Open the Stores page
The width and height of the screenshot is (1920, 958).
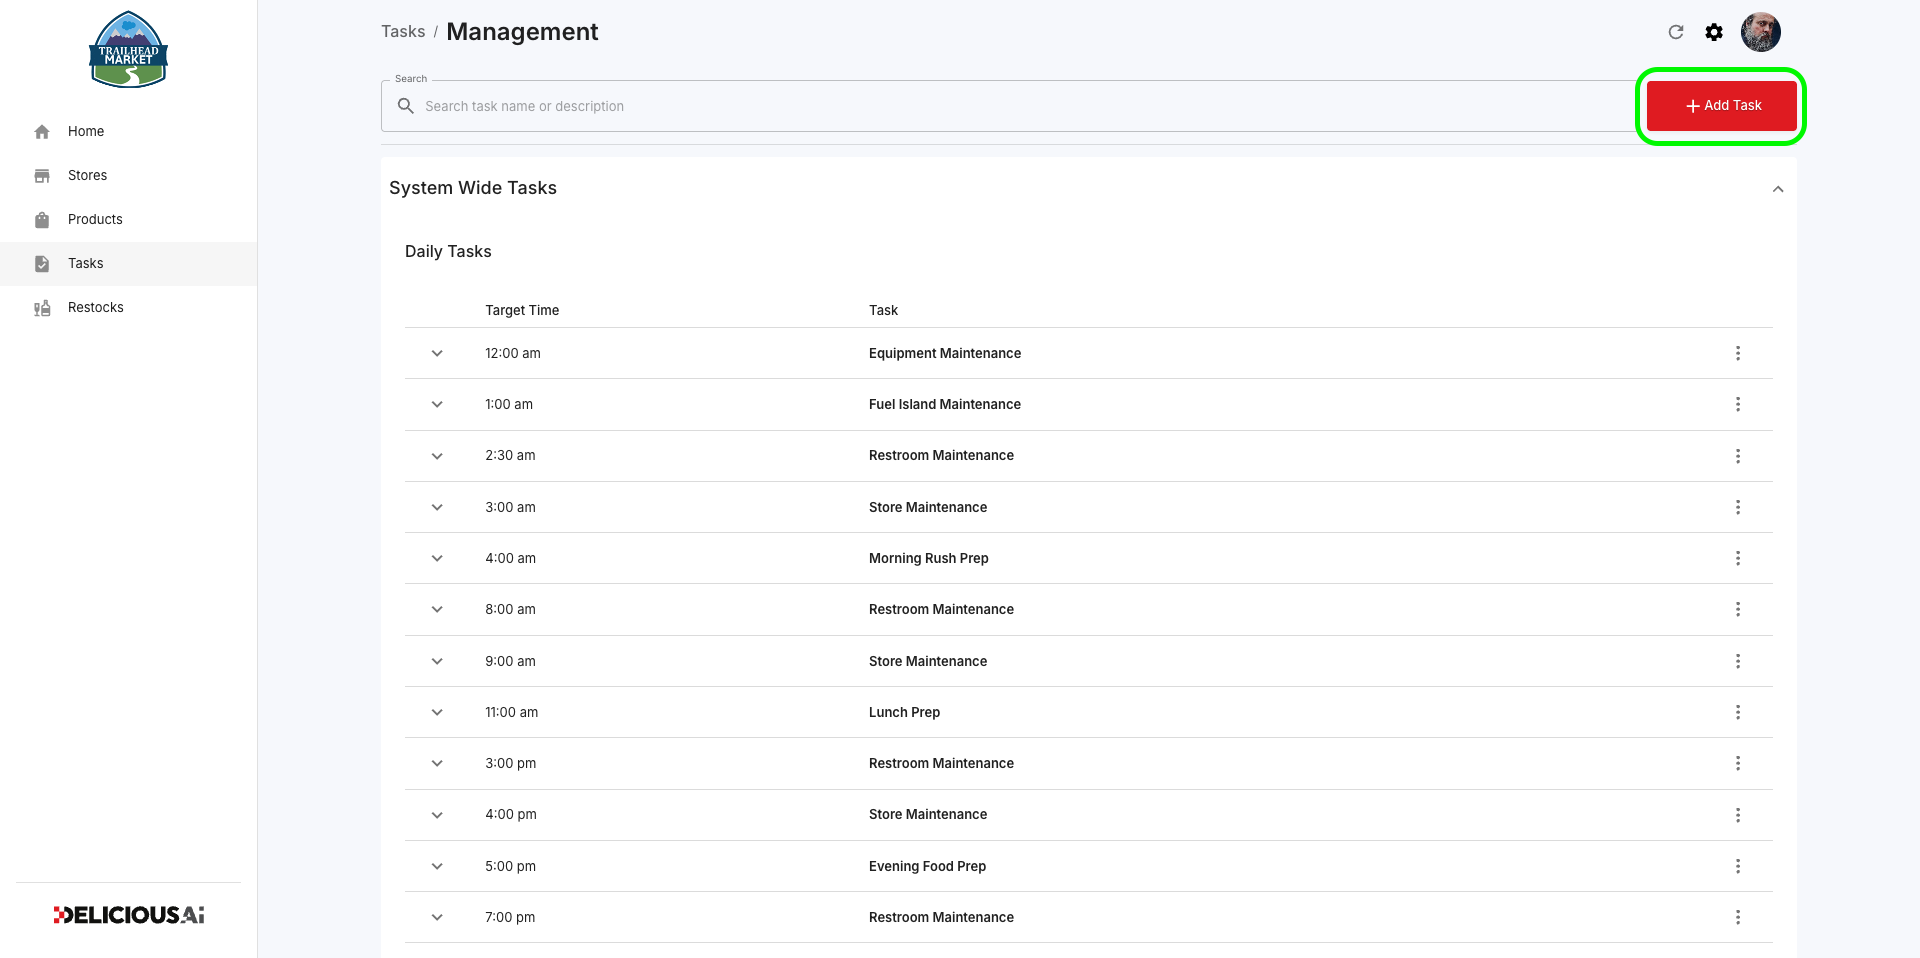coord(128,176)
